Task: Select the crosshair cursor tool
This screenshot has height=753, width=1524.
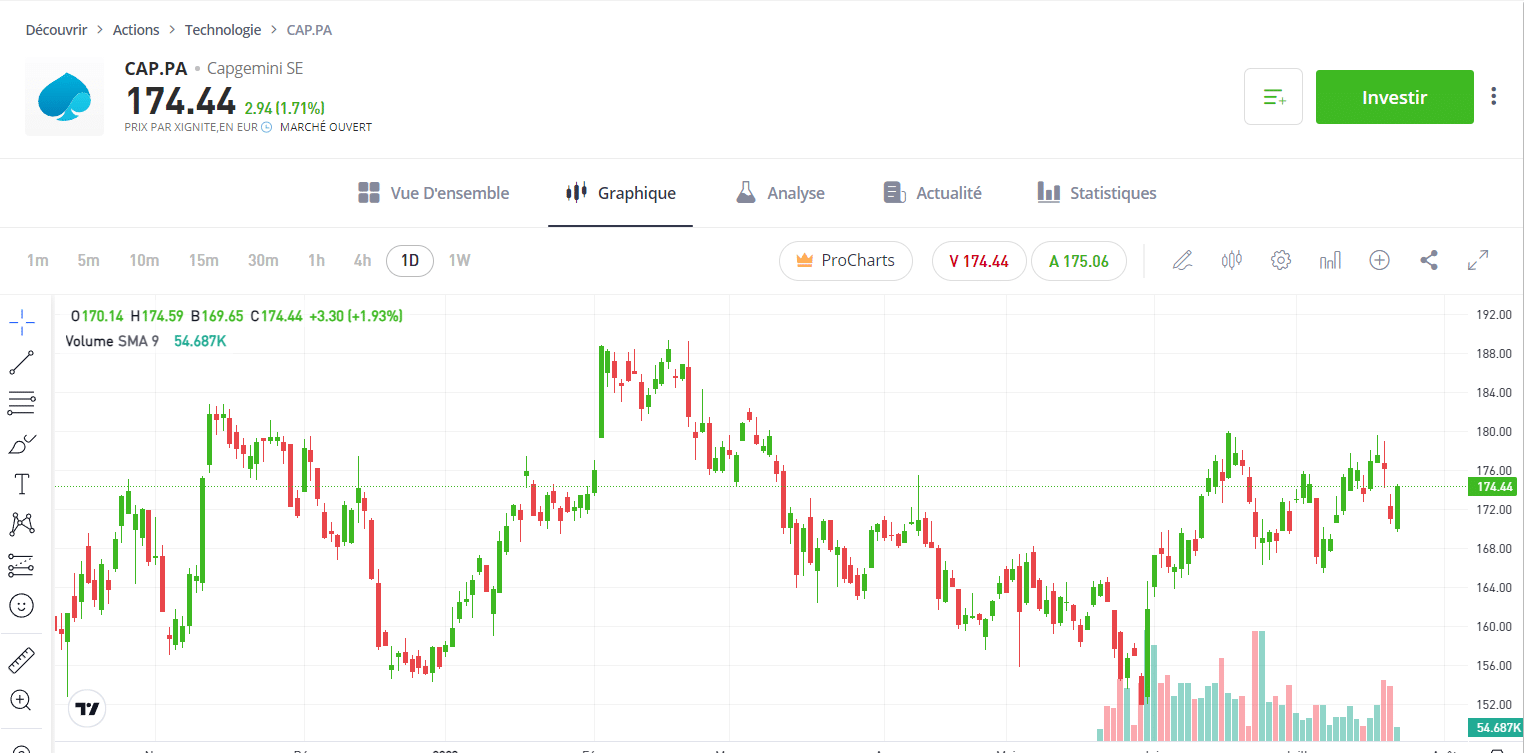Action: [22, 322]
